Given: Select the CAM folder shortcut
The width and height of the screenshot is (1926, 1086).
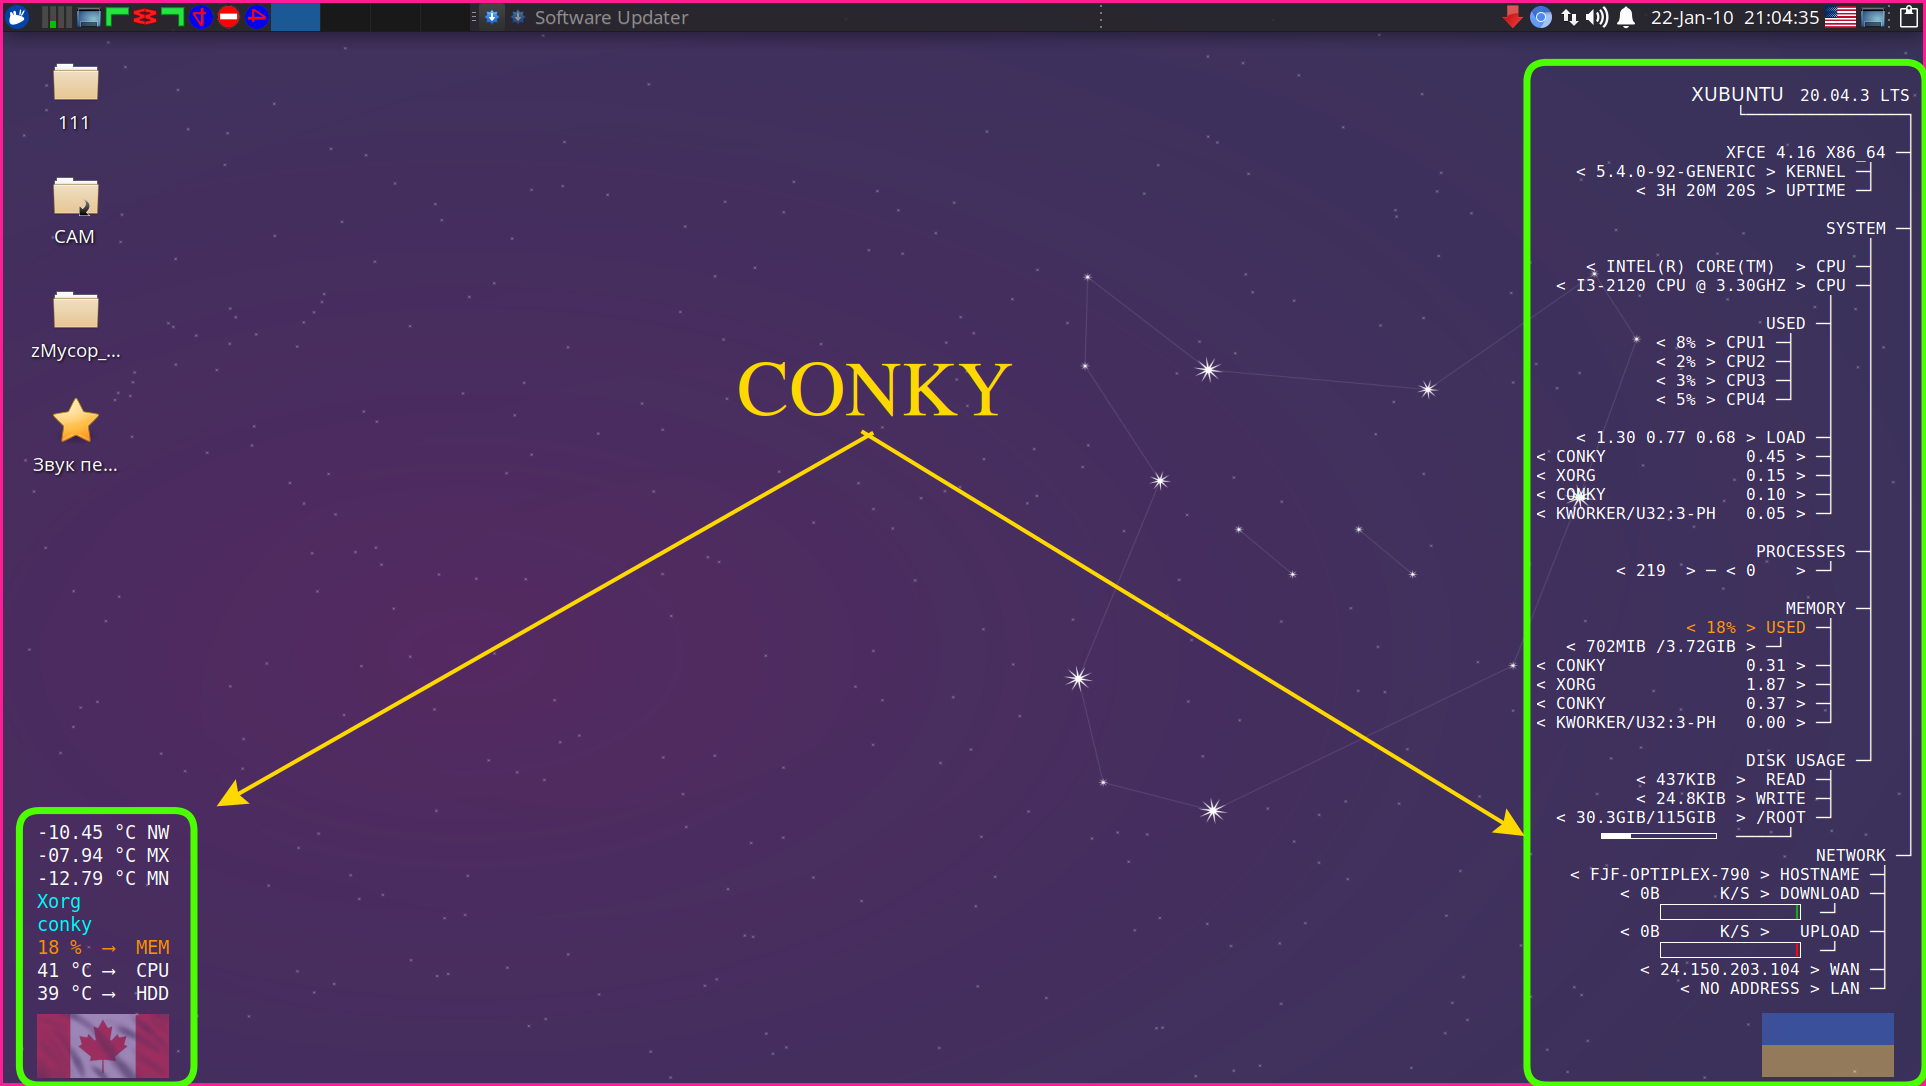Looking at the screenshot, I should (x=75, y=211).
